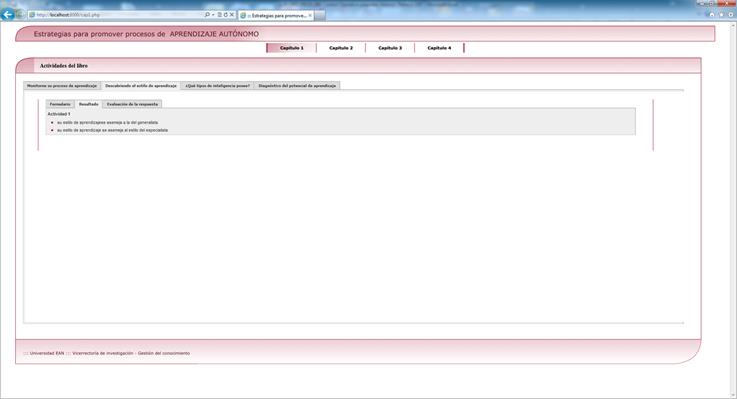Refresh the page using the reload icon
Screen dimensions: 737x399
tap(226, 15)
